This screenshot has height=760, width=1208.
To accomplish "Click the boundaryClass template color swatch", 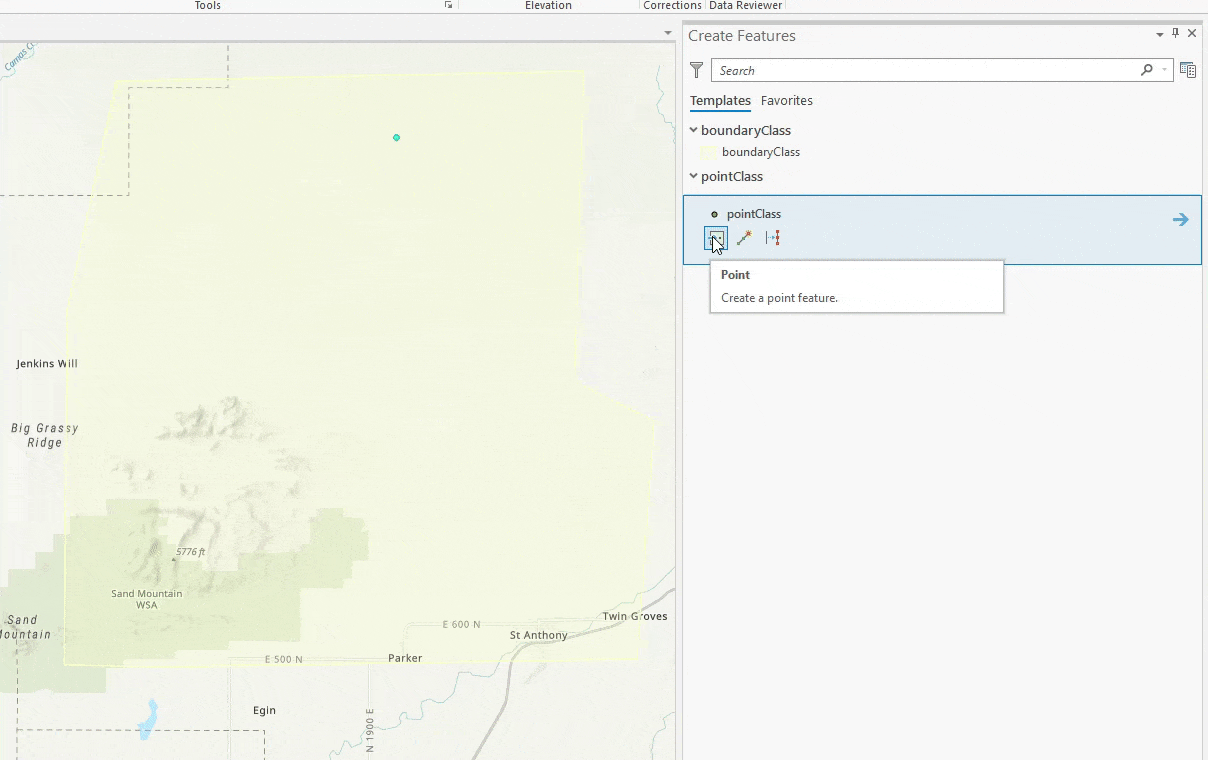I will click(x=708, y=152).
